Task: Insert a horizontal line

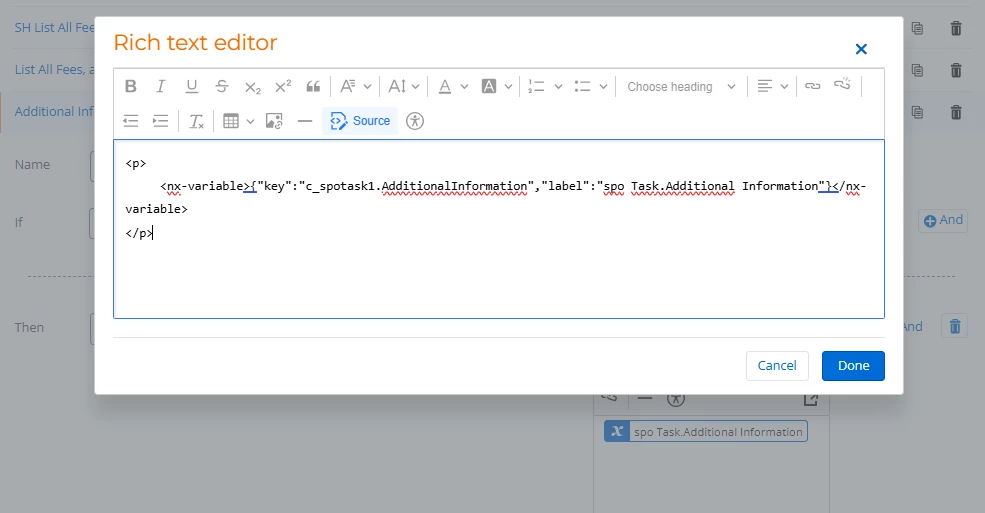Action: (305, 121)
